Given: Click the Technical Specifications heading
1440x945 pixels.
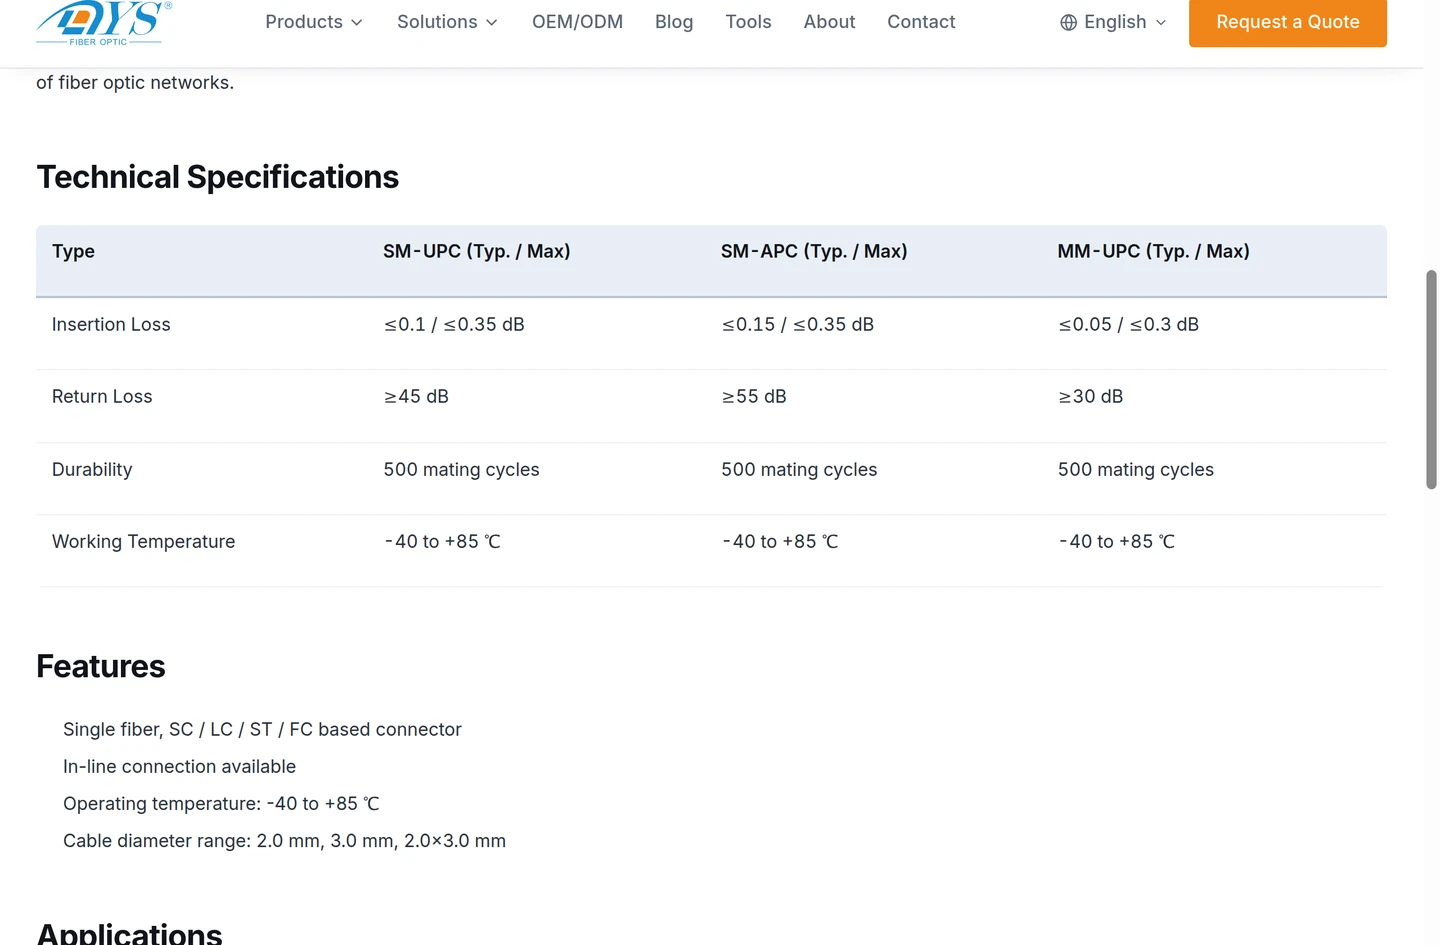Looking at the screenshot, I should [217, 177].
